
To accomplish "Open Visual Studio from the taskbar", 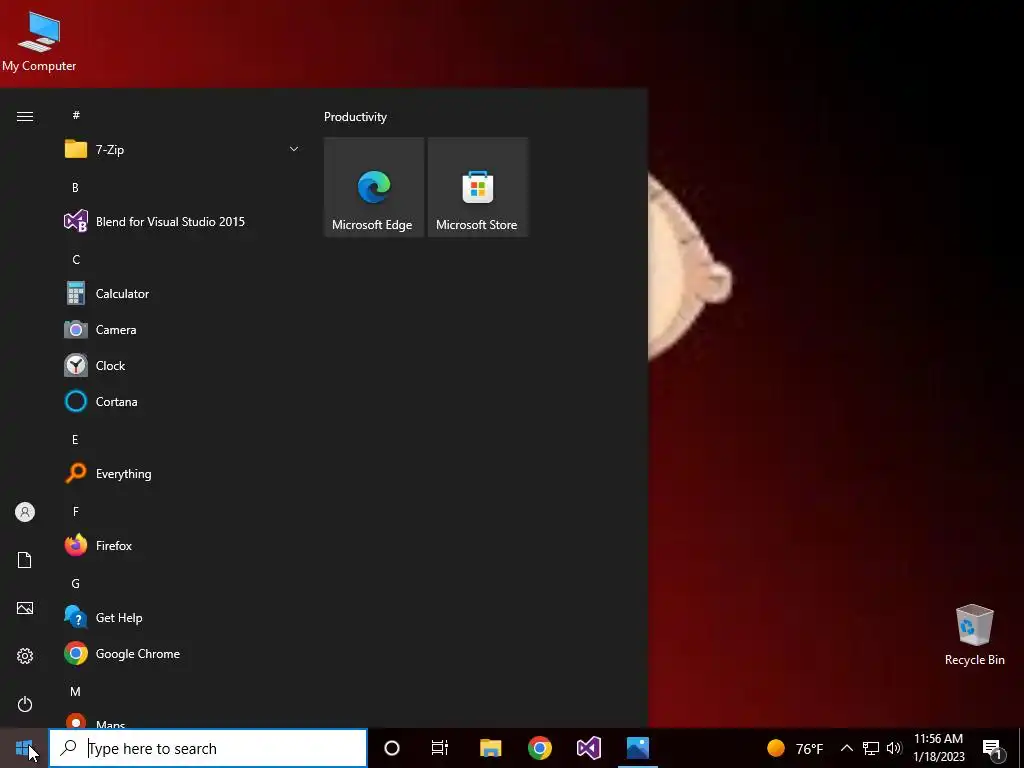I will 588,748.
